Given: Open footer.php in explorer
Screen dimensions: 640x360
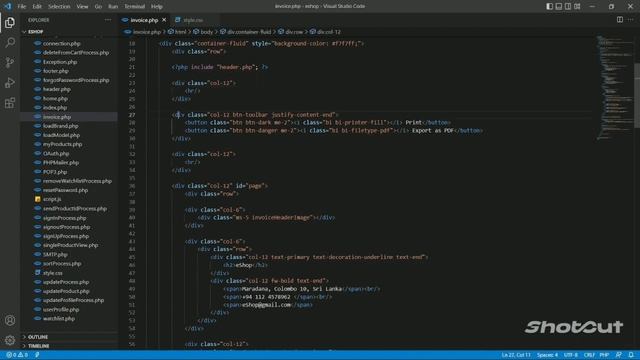Looking at the screenshot, I should (56, 71).
